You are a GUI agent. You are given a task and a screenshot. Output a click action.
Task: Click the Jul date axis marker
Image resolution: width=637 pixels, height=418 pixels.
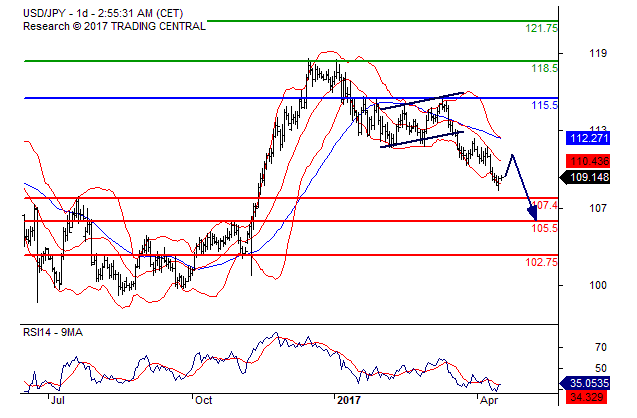pos(57,399)
